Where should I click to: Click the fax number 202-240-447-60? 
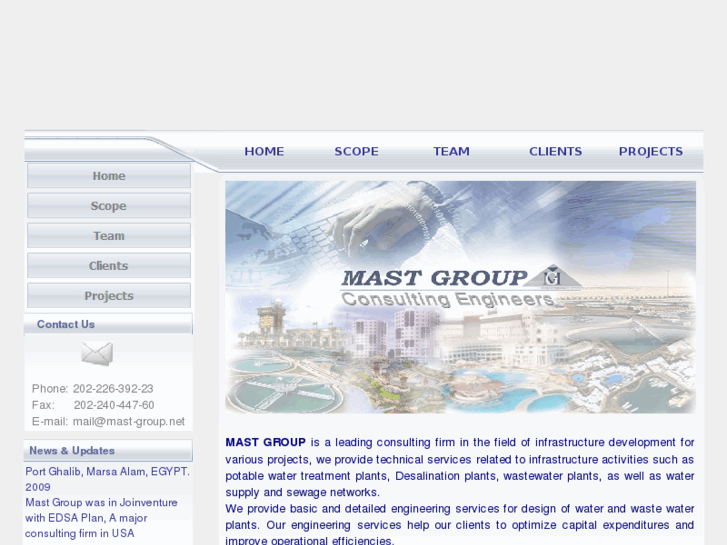coord(114,405)
